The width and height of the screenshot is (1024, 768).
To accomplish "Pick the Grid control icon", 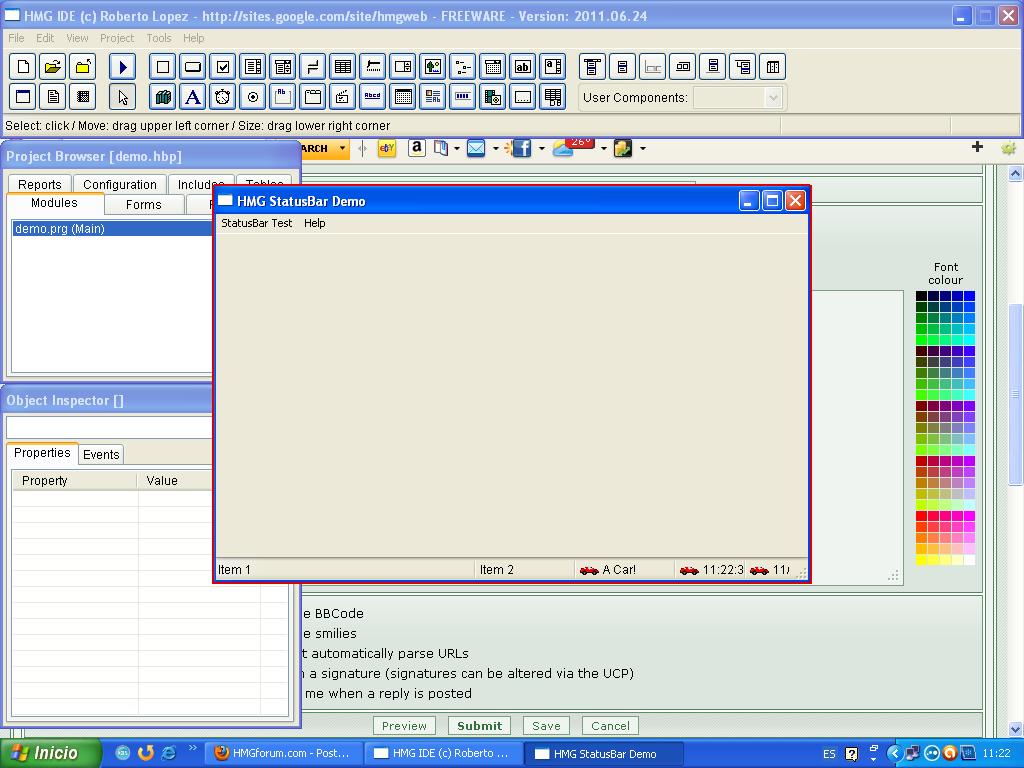I will click(x=342, y=67).
